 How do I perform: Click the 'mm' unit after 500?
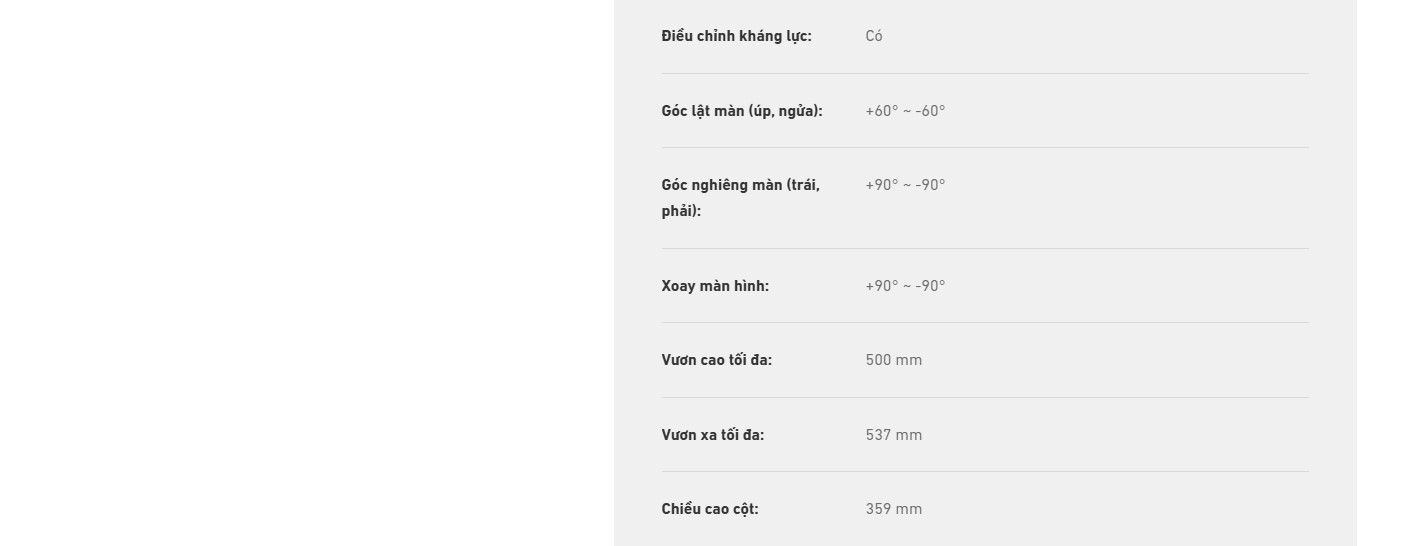coord(909,360)
